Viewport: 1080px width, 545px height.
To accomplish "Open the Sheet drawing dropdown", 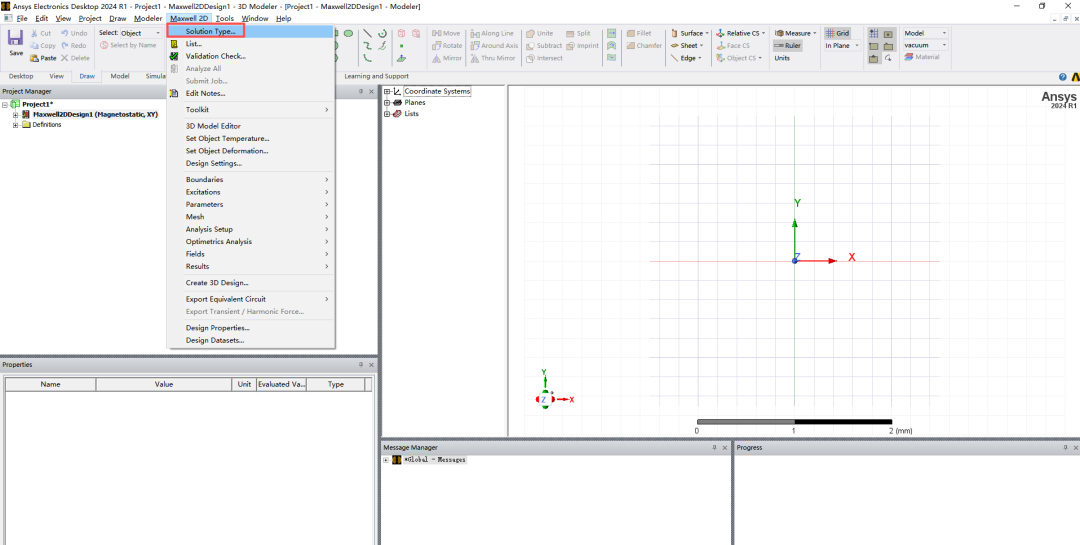I will click(x=685, y=45).
